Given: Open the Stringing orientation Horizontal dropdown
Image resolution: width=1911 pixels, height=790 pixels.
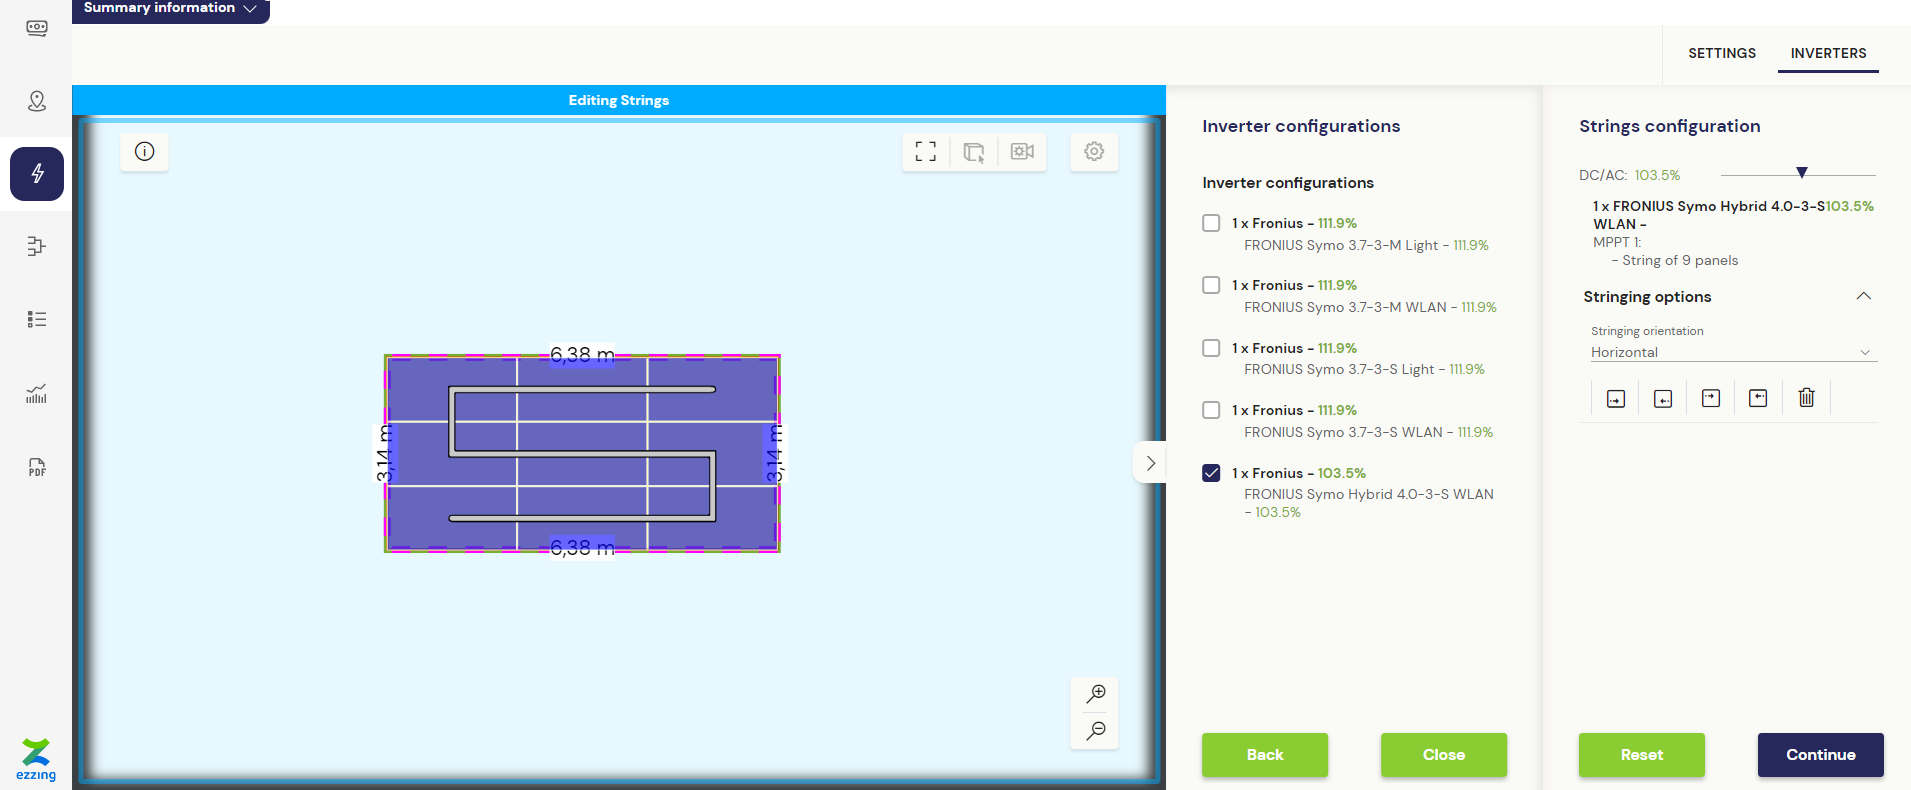Looking at the screenshot, I should (1733, 352).
